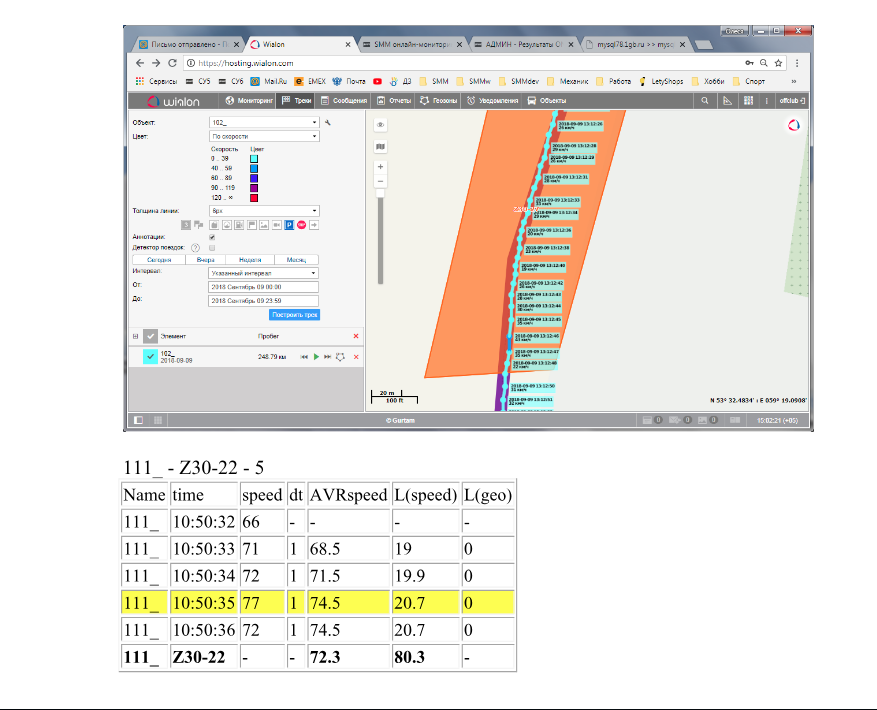Click the red 120+ speed color swatch
This screenshot has width=877, height=710.
(255, 198)
